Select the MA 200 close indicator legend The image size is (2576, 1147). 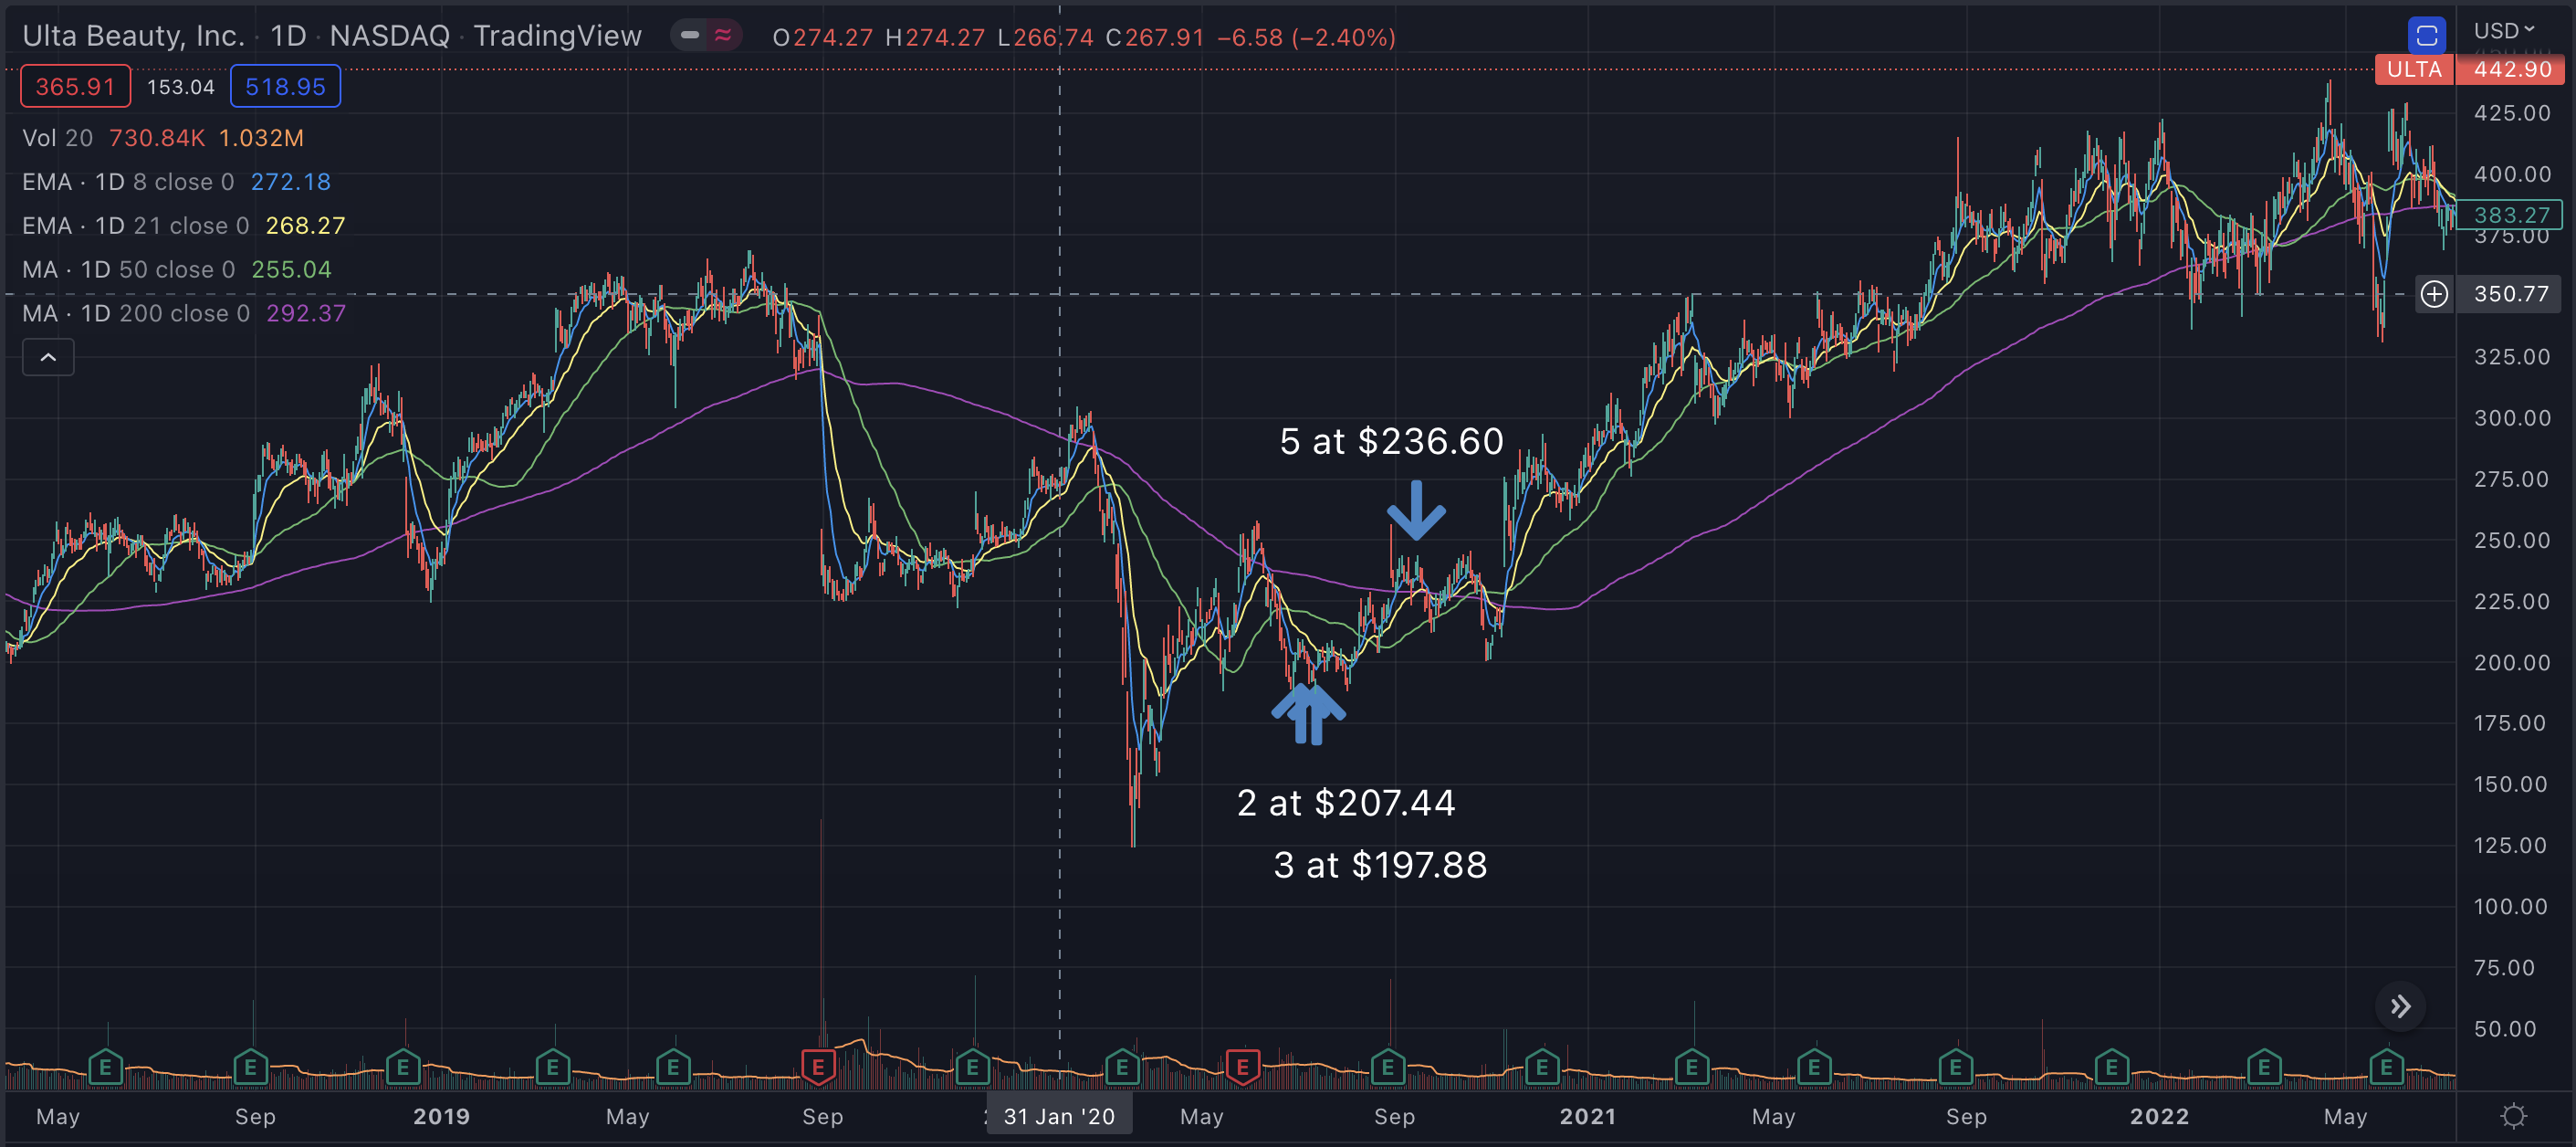(135, 314)
